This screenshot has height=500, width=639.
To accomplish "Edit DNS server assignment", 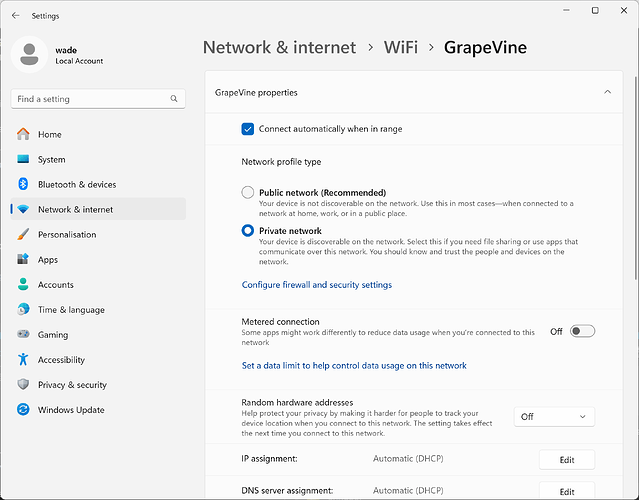I will [x=567, y=491].
